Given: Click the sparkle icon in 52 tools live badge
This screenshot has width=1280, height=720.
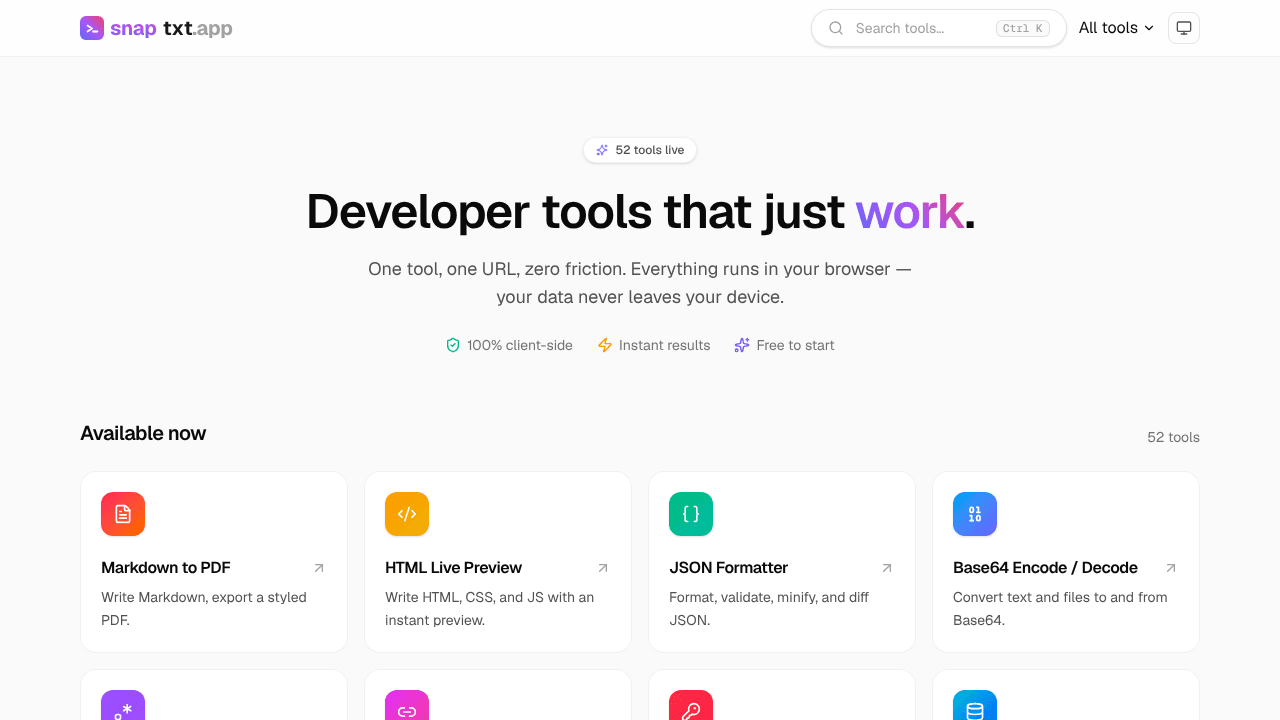Looking at the screenshot, I should (x=602, y=150).
